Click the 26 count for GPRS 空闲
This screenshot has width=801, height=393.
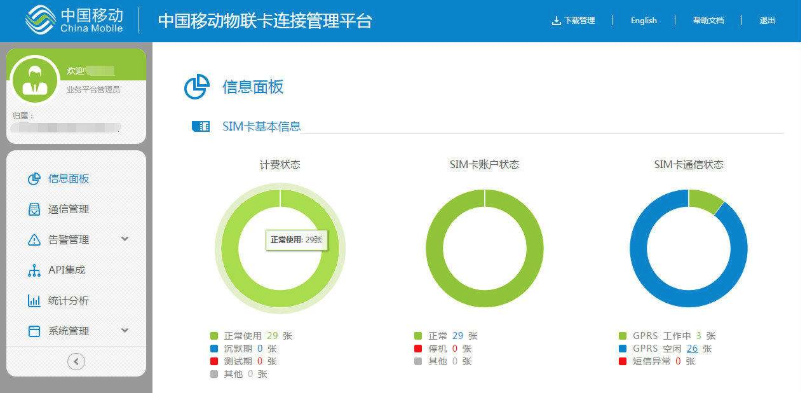pos(692,349)
